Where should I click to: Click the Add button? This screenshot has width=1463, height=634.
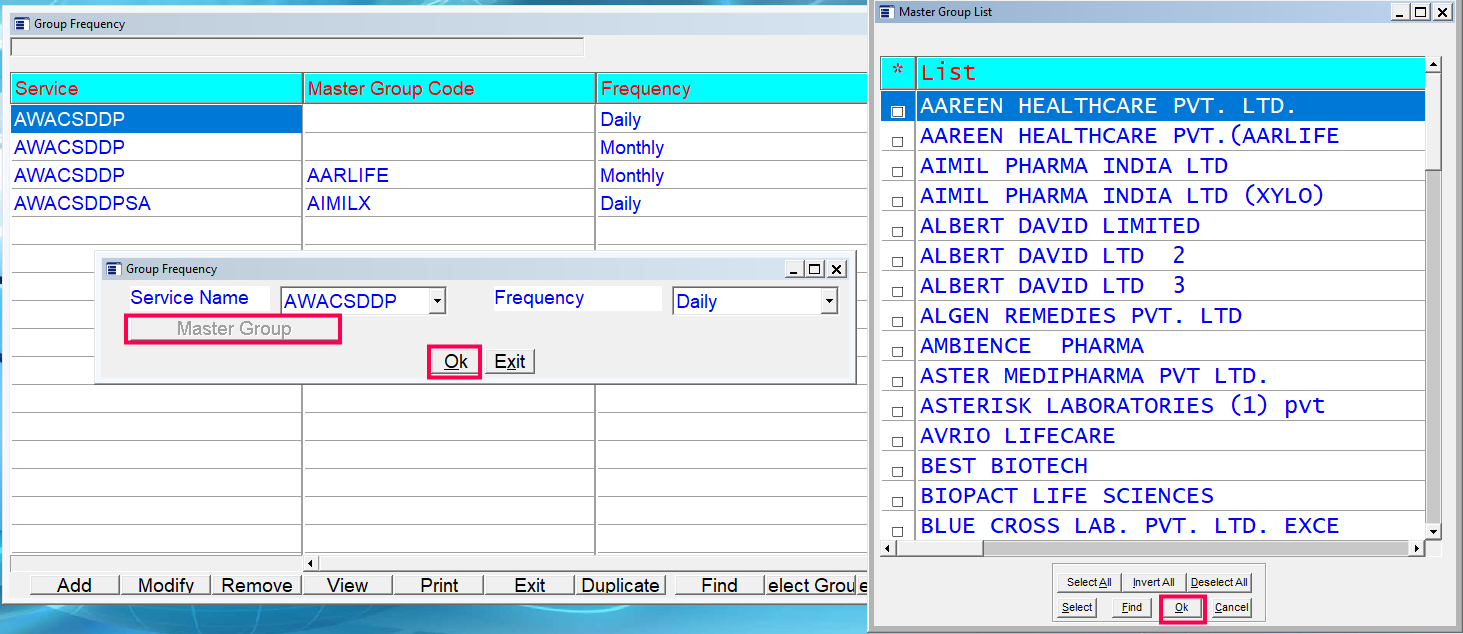click(x=74, y=585)
